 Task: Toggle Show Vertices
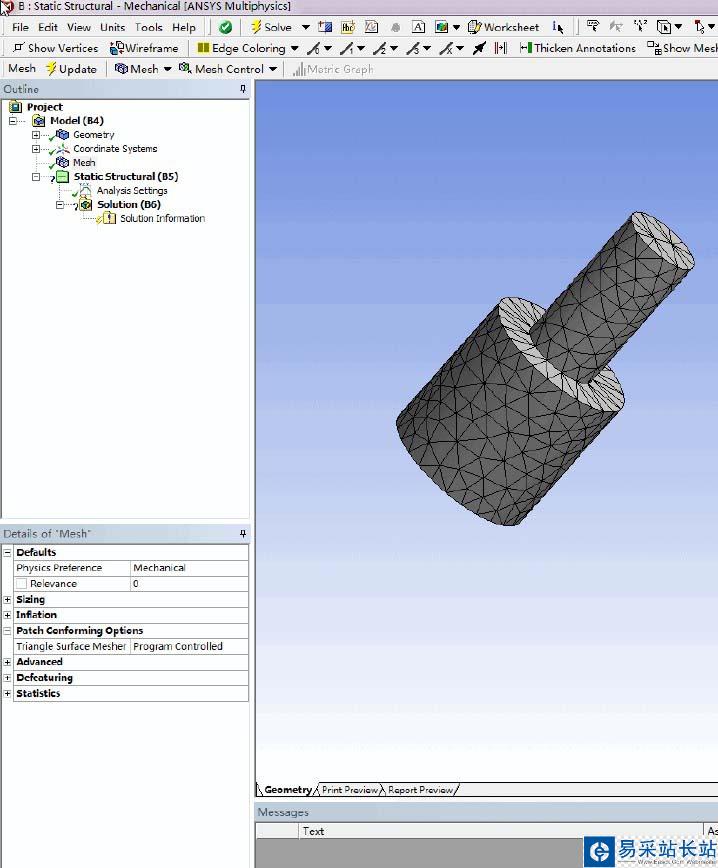55,48
